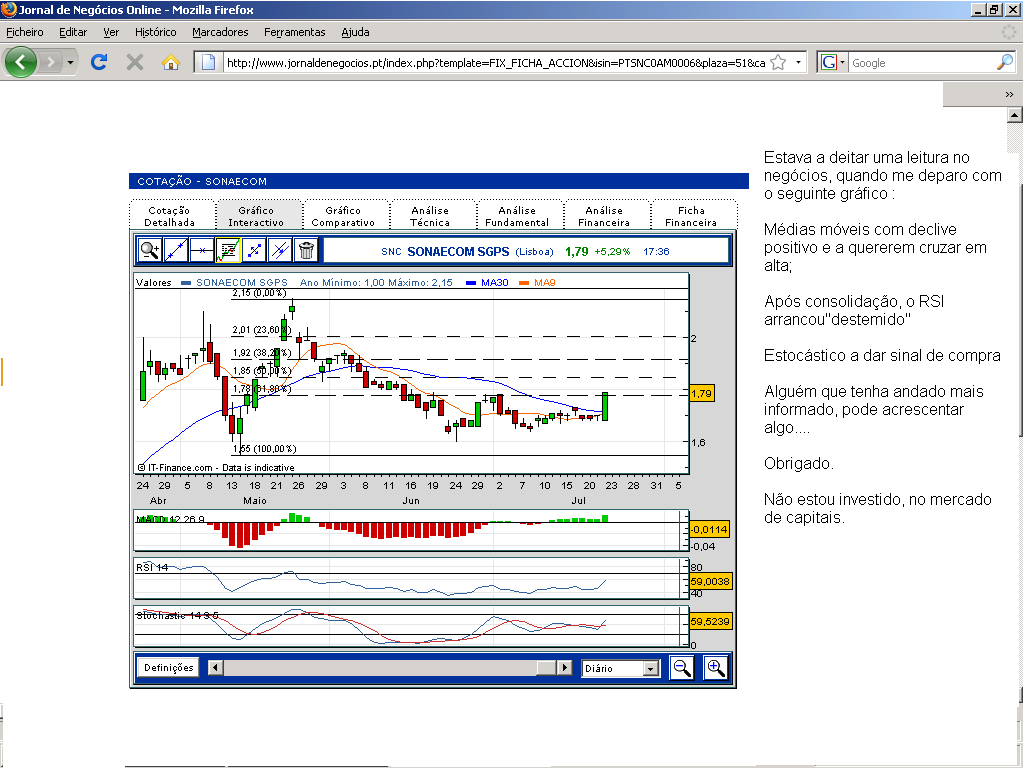Open the Marcadores menu
This screenshot has width=1024, height=768.
220,32
